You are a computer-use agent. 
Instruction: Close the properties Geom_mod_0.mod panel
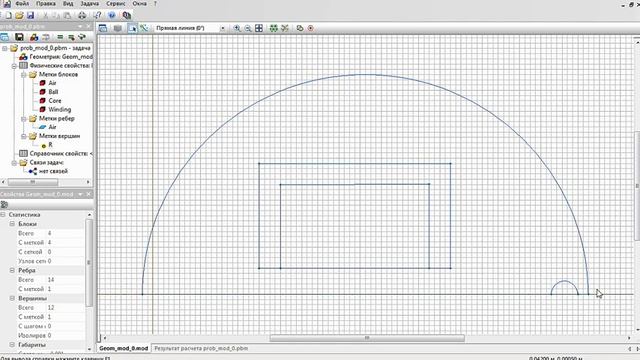(89, 194)
